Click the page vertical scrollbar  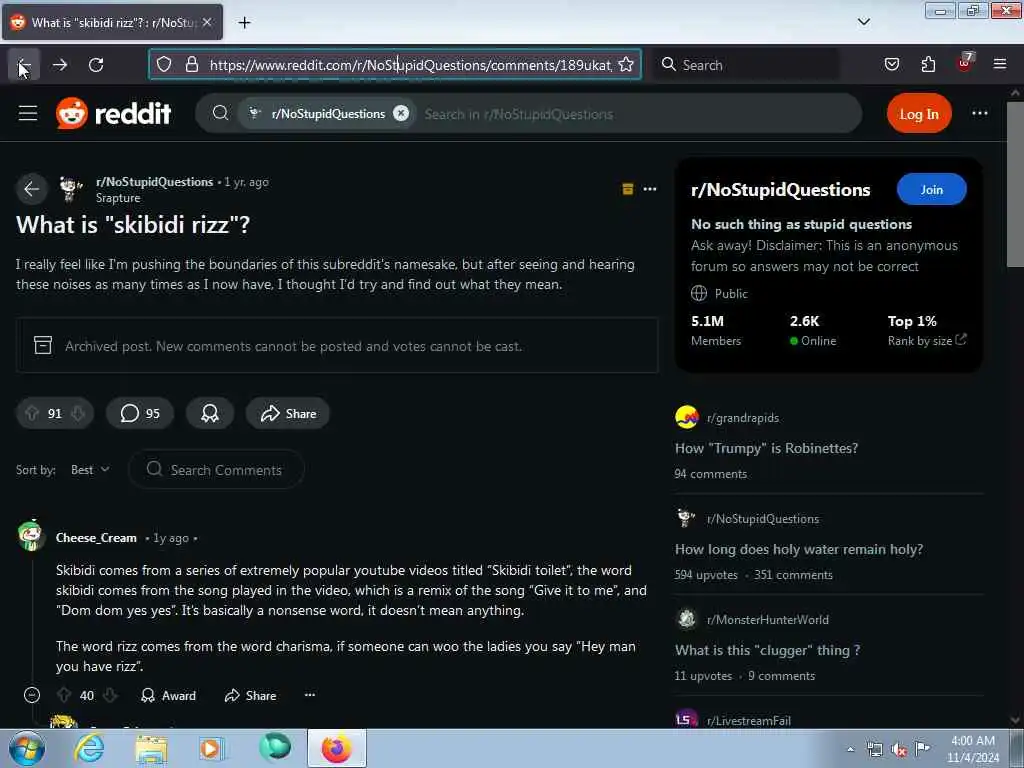(x=1014, y=185)
